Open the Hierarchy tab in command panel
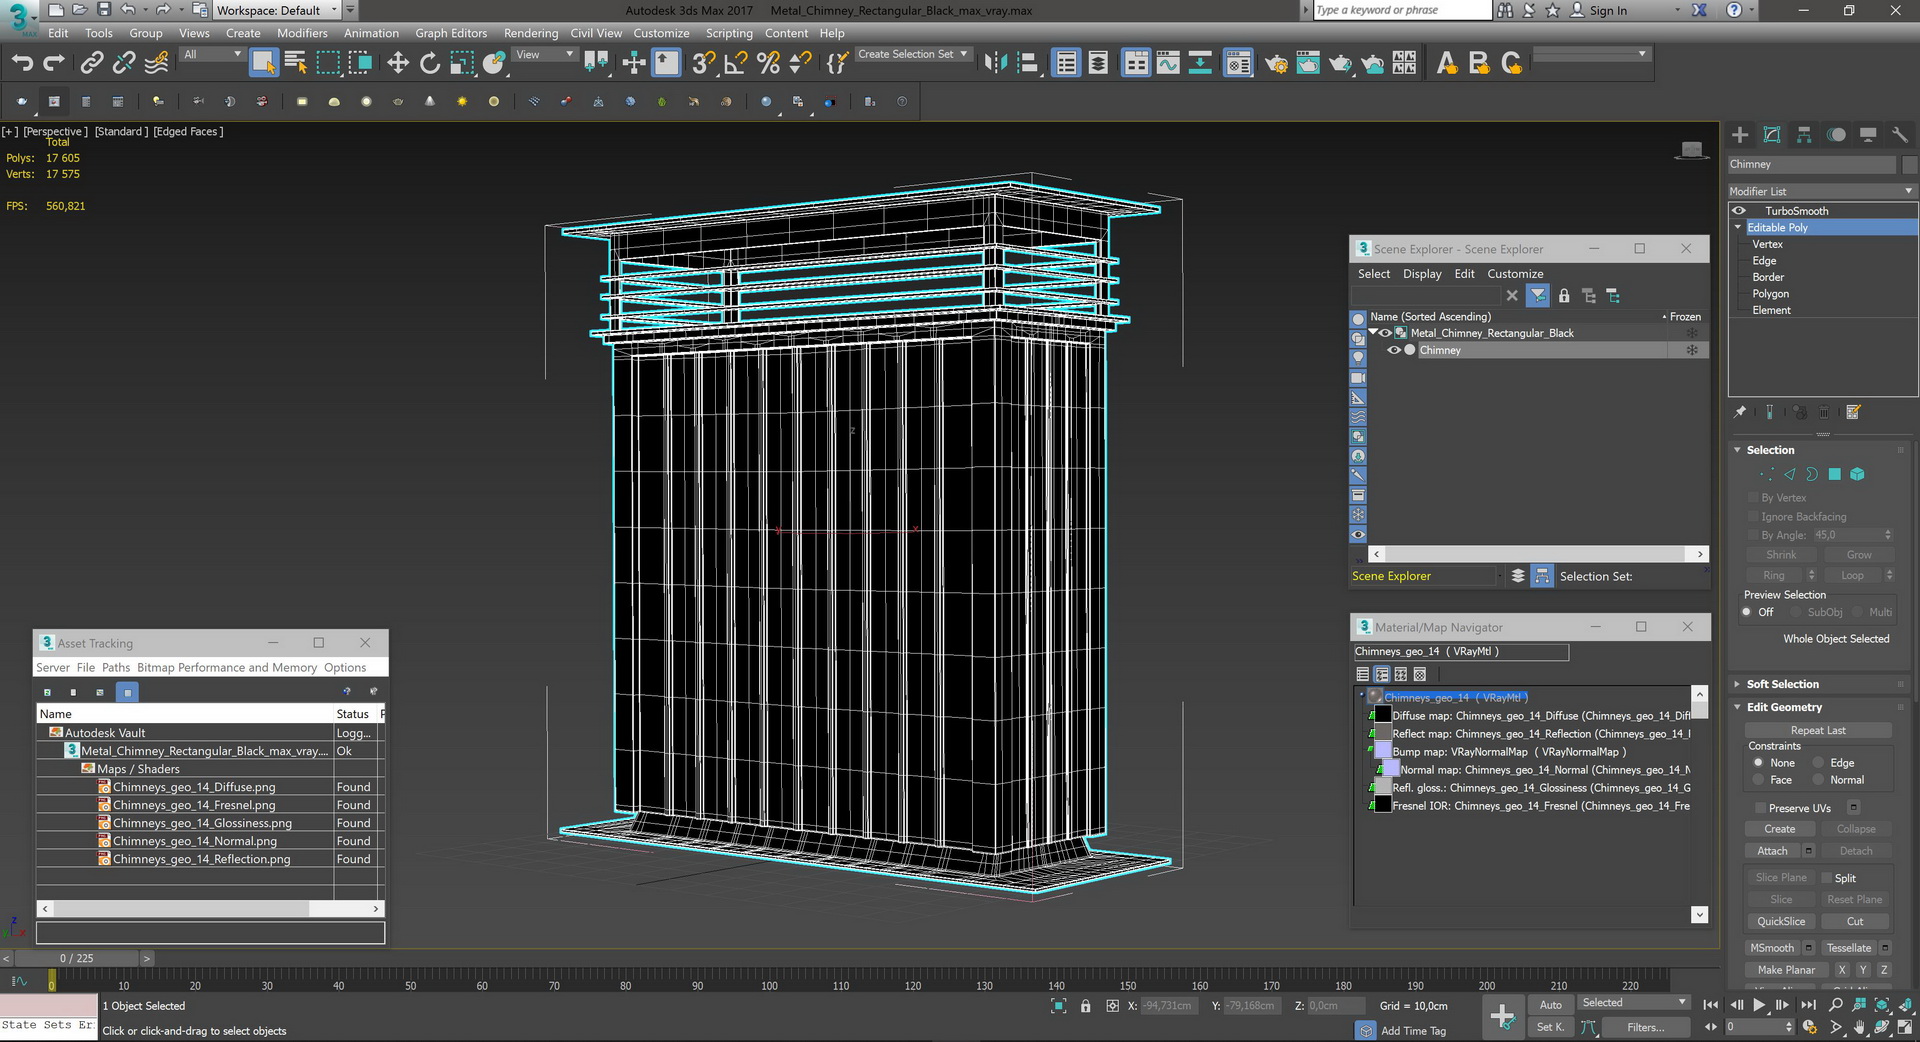Screen dimensions: 1920x1042 [1804, 135]
